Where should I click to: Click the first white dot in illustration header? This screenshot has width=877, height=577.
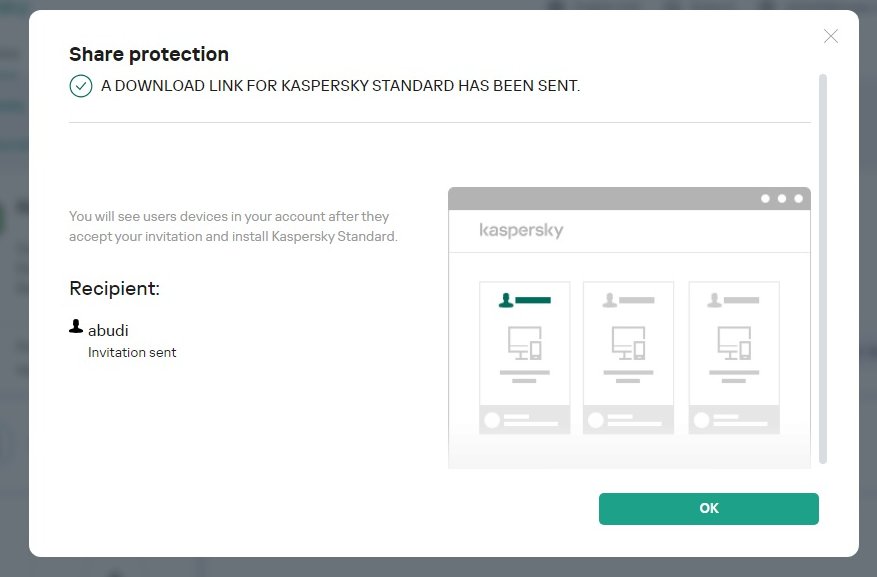pyautogui.click(x=765, y=198)
